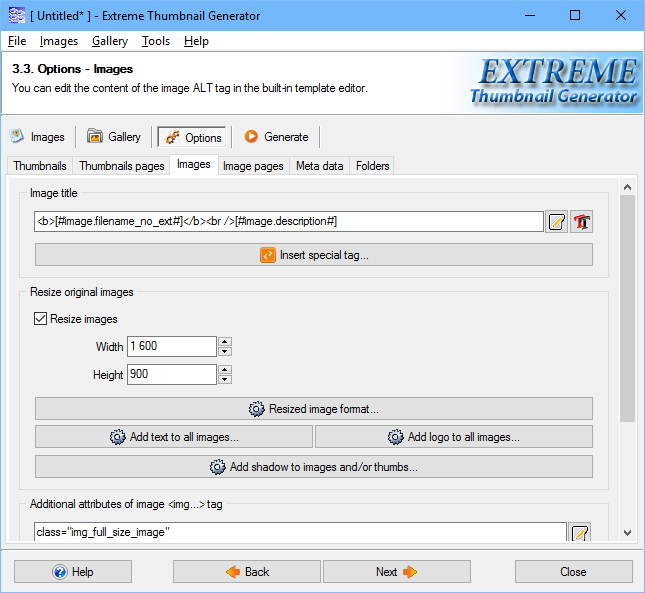Image resolution: width=645 pixels, height=593 pixels.
Task: Open the Gallery menu in menu bar
Action: [110, 41]
